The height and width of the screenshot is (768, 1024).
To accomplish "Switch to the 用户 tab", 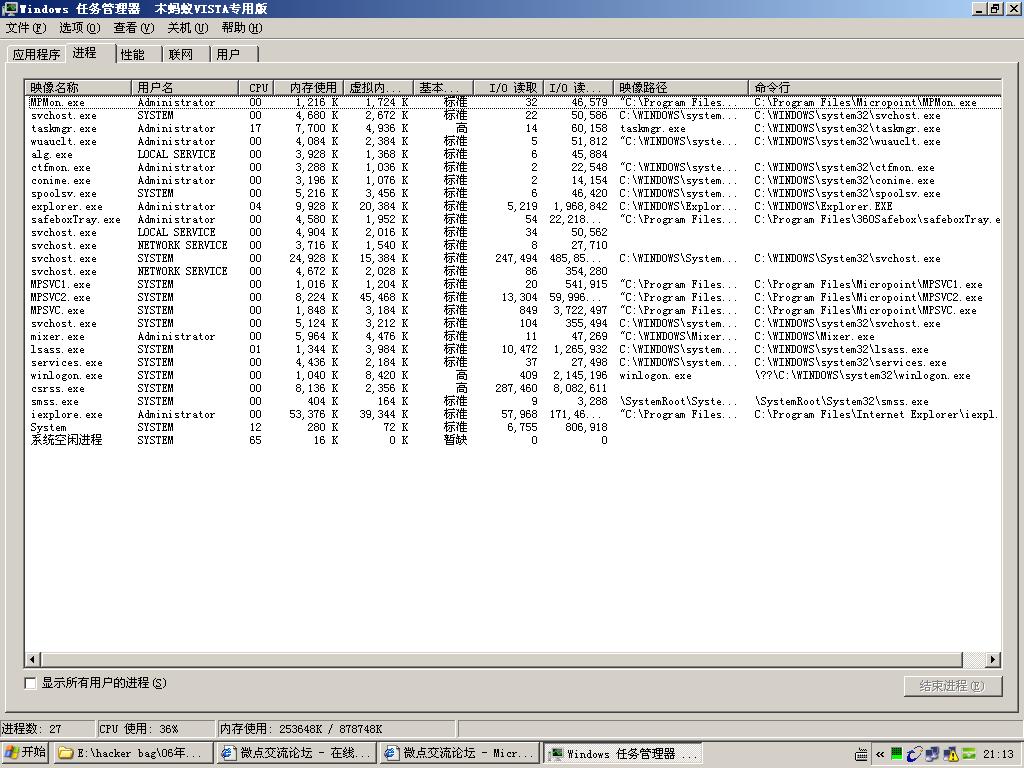I will (234, 55).
